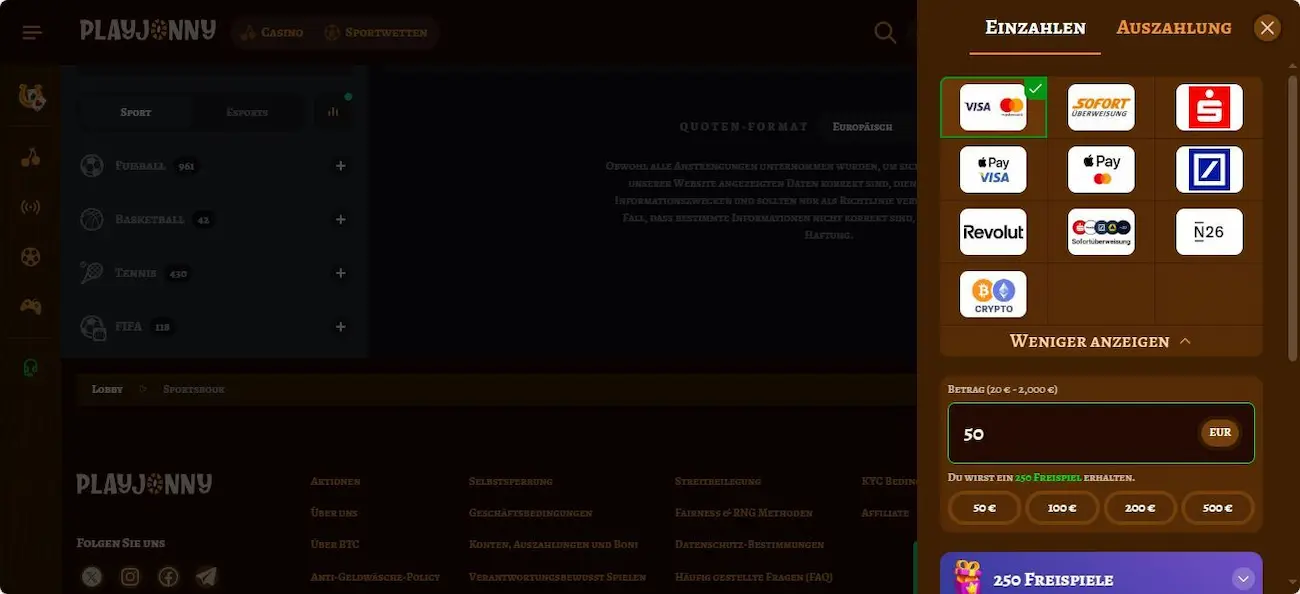Viewport: 1300px width, 594px height.
Task: Open the Selbstsperrung footer link
Action: tap(510, 481)
